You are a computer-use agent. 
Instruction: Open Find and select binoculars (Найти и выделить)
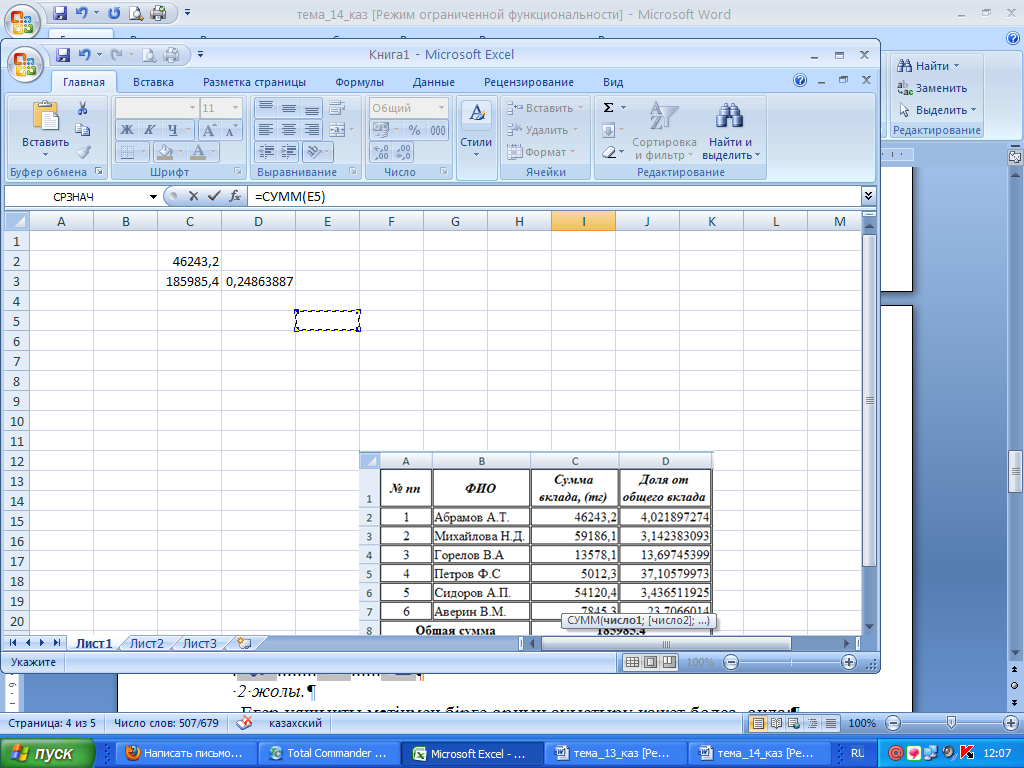[730, 131]
